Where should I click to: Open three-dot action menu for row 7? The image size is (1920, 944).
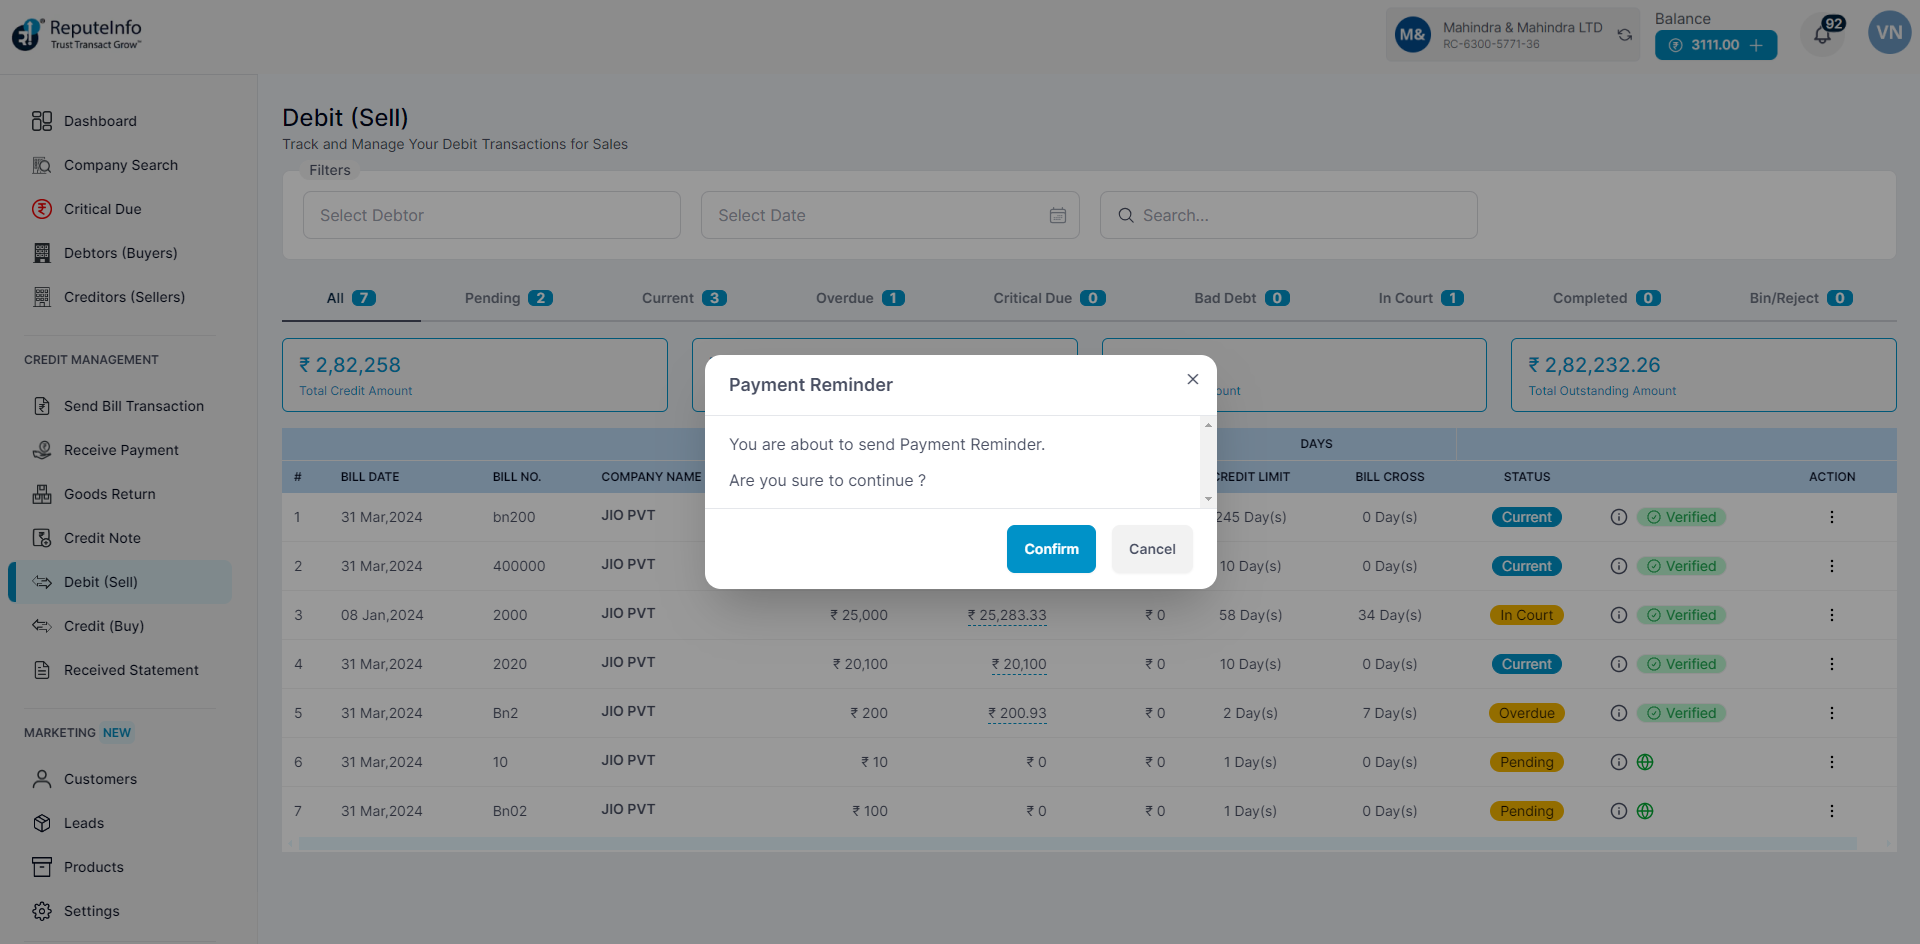click(x=1831, y=811)
